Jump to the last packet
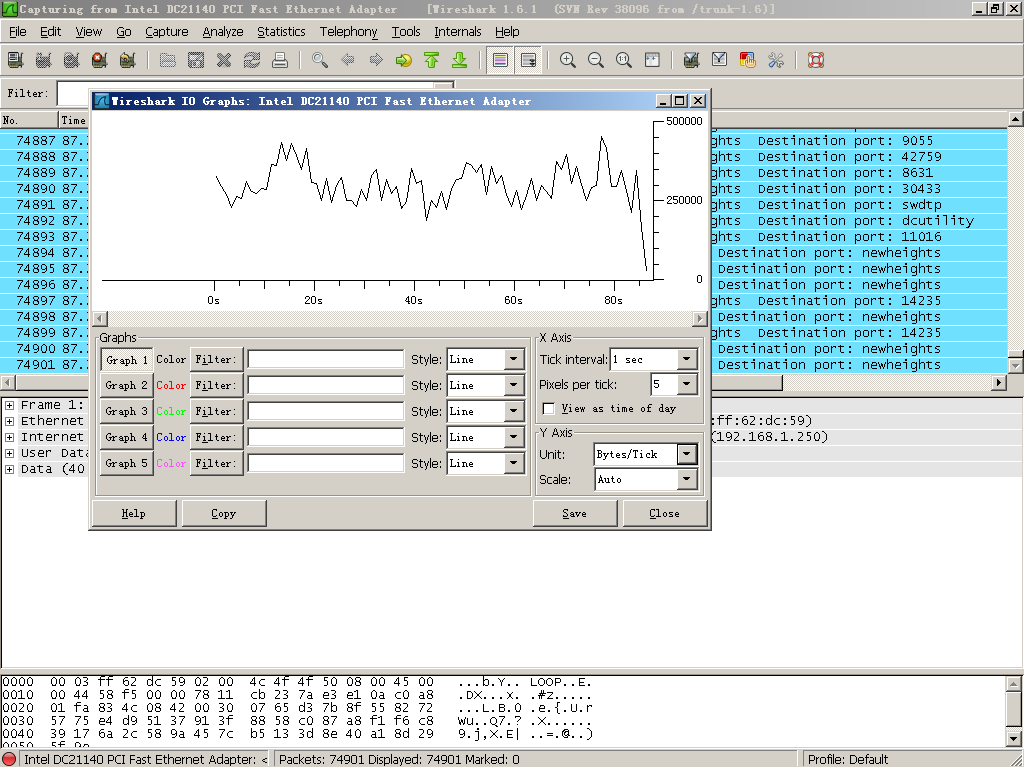 [x=460, y=60]
